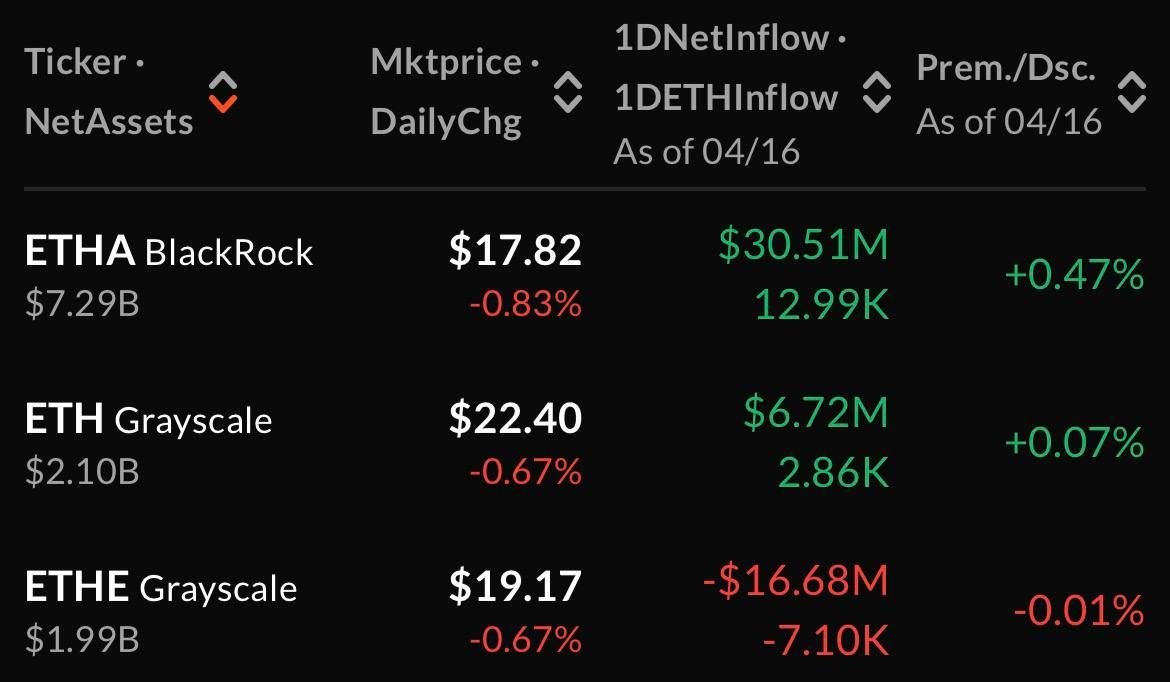Image resolution: width=1170 pixels, height=682 pixels.
Task: Click ETHE net outflow -$16.68M
Action: coord(795,581)
